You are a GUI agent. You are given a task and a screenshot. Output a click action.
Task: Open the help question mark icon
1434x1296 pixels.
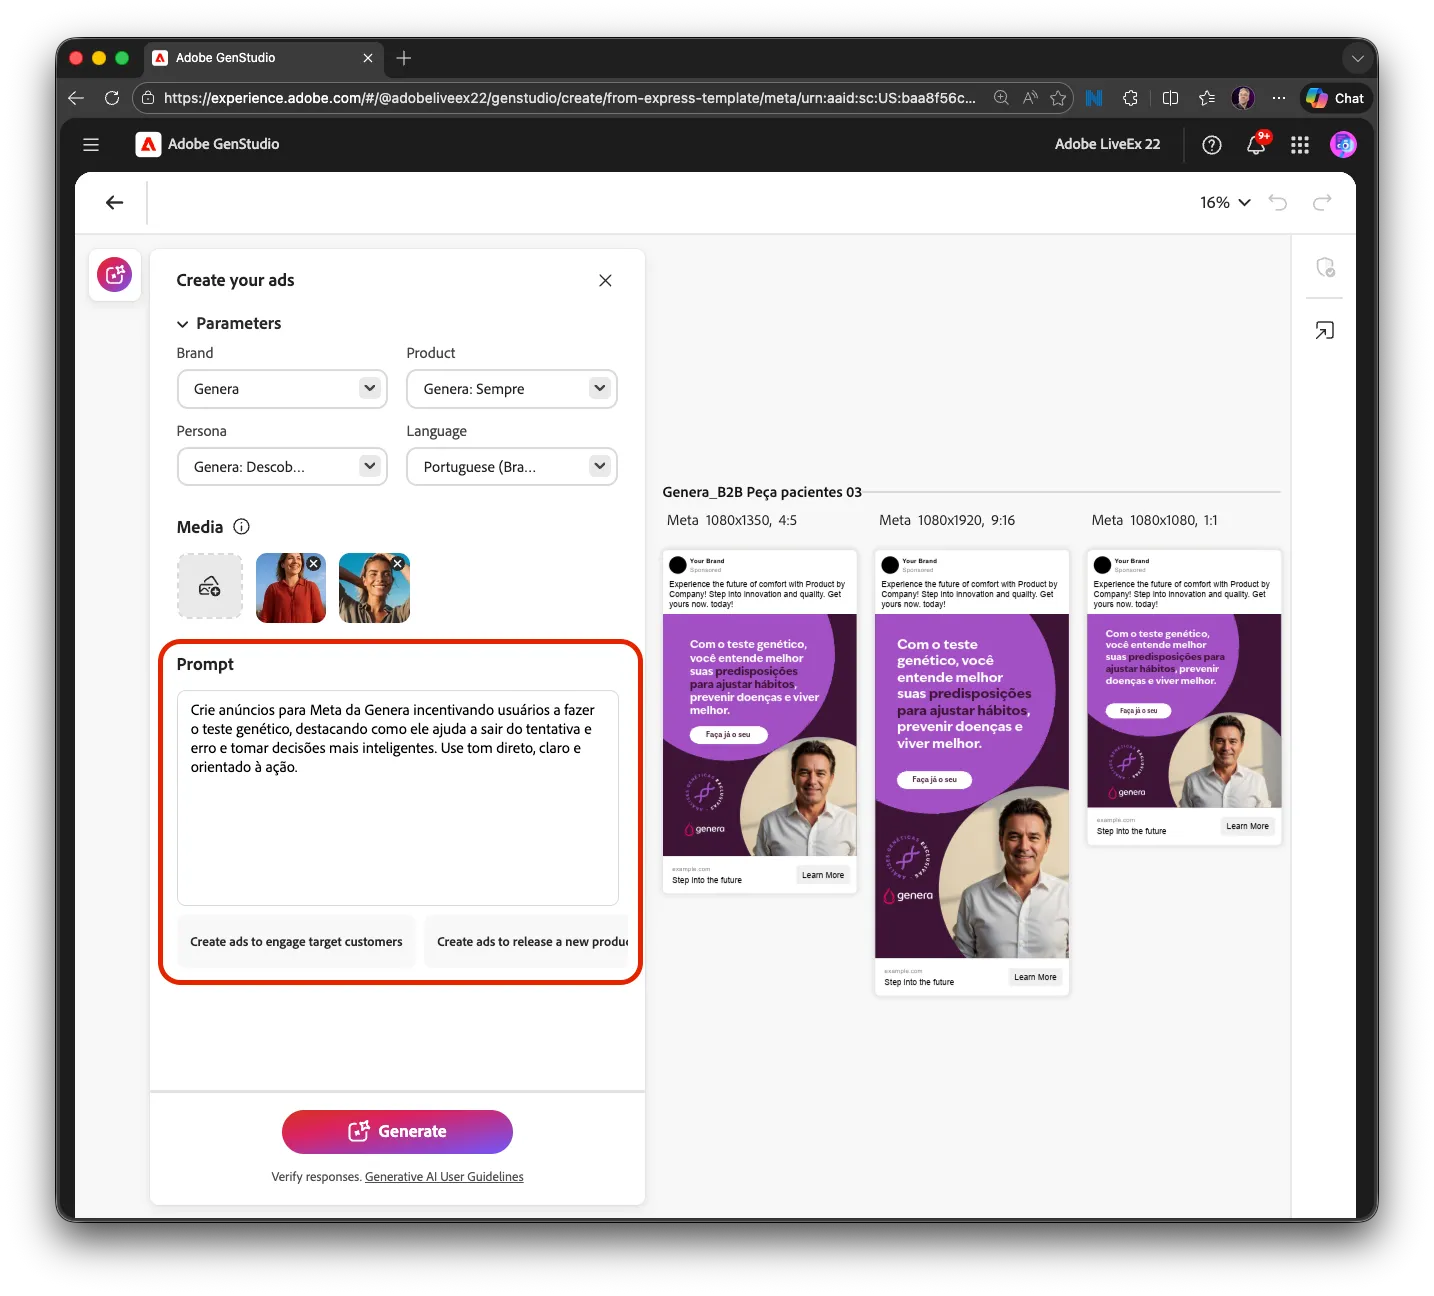coord(1212,145)
